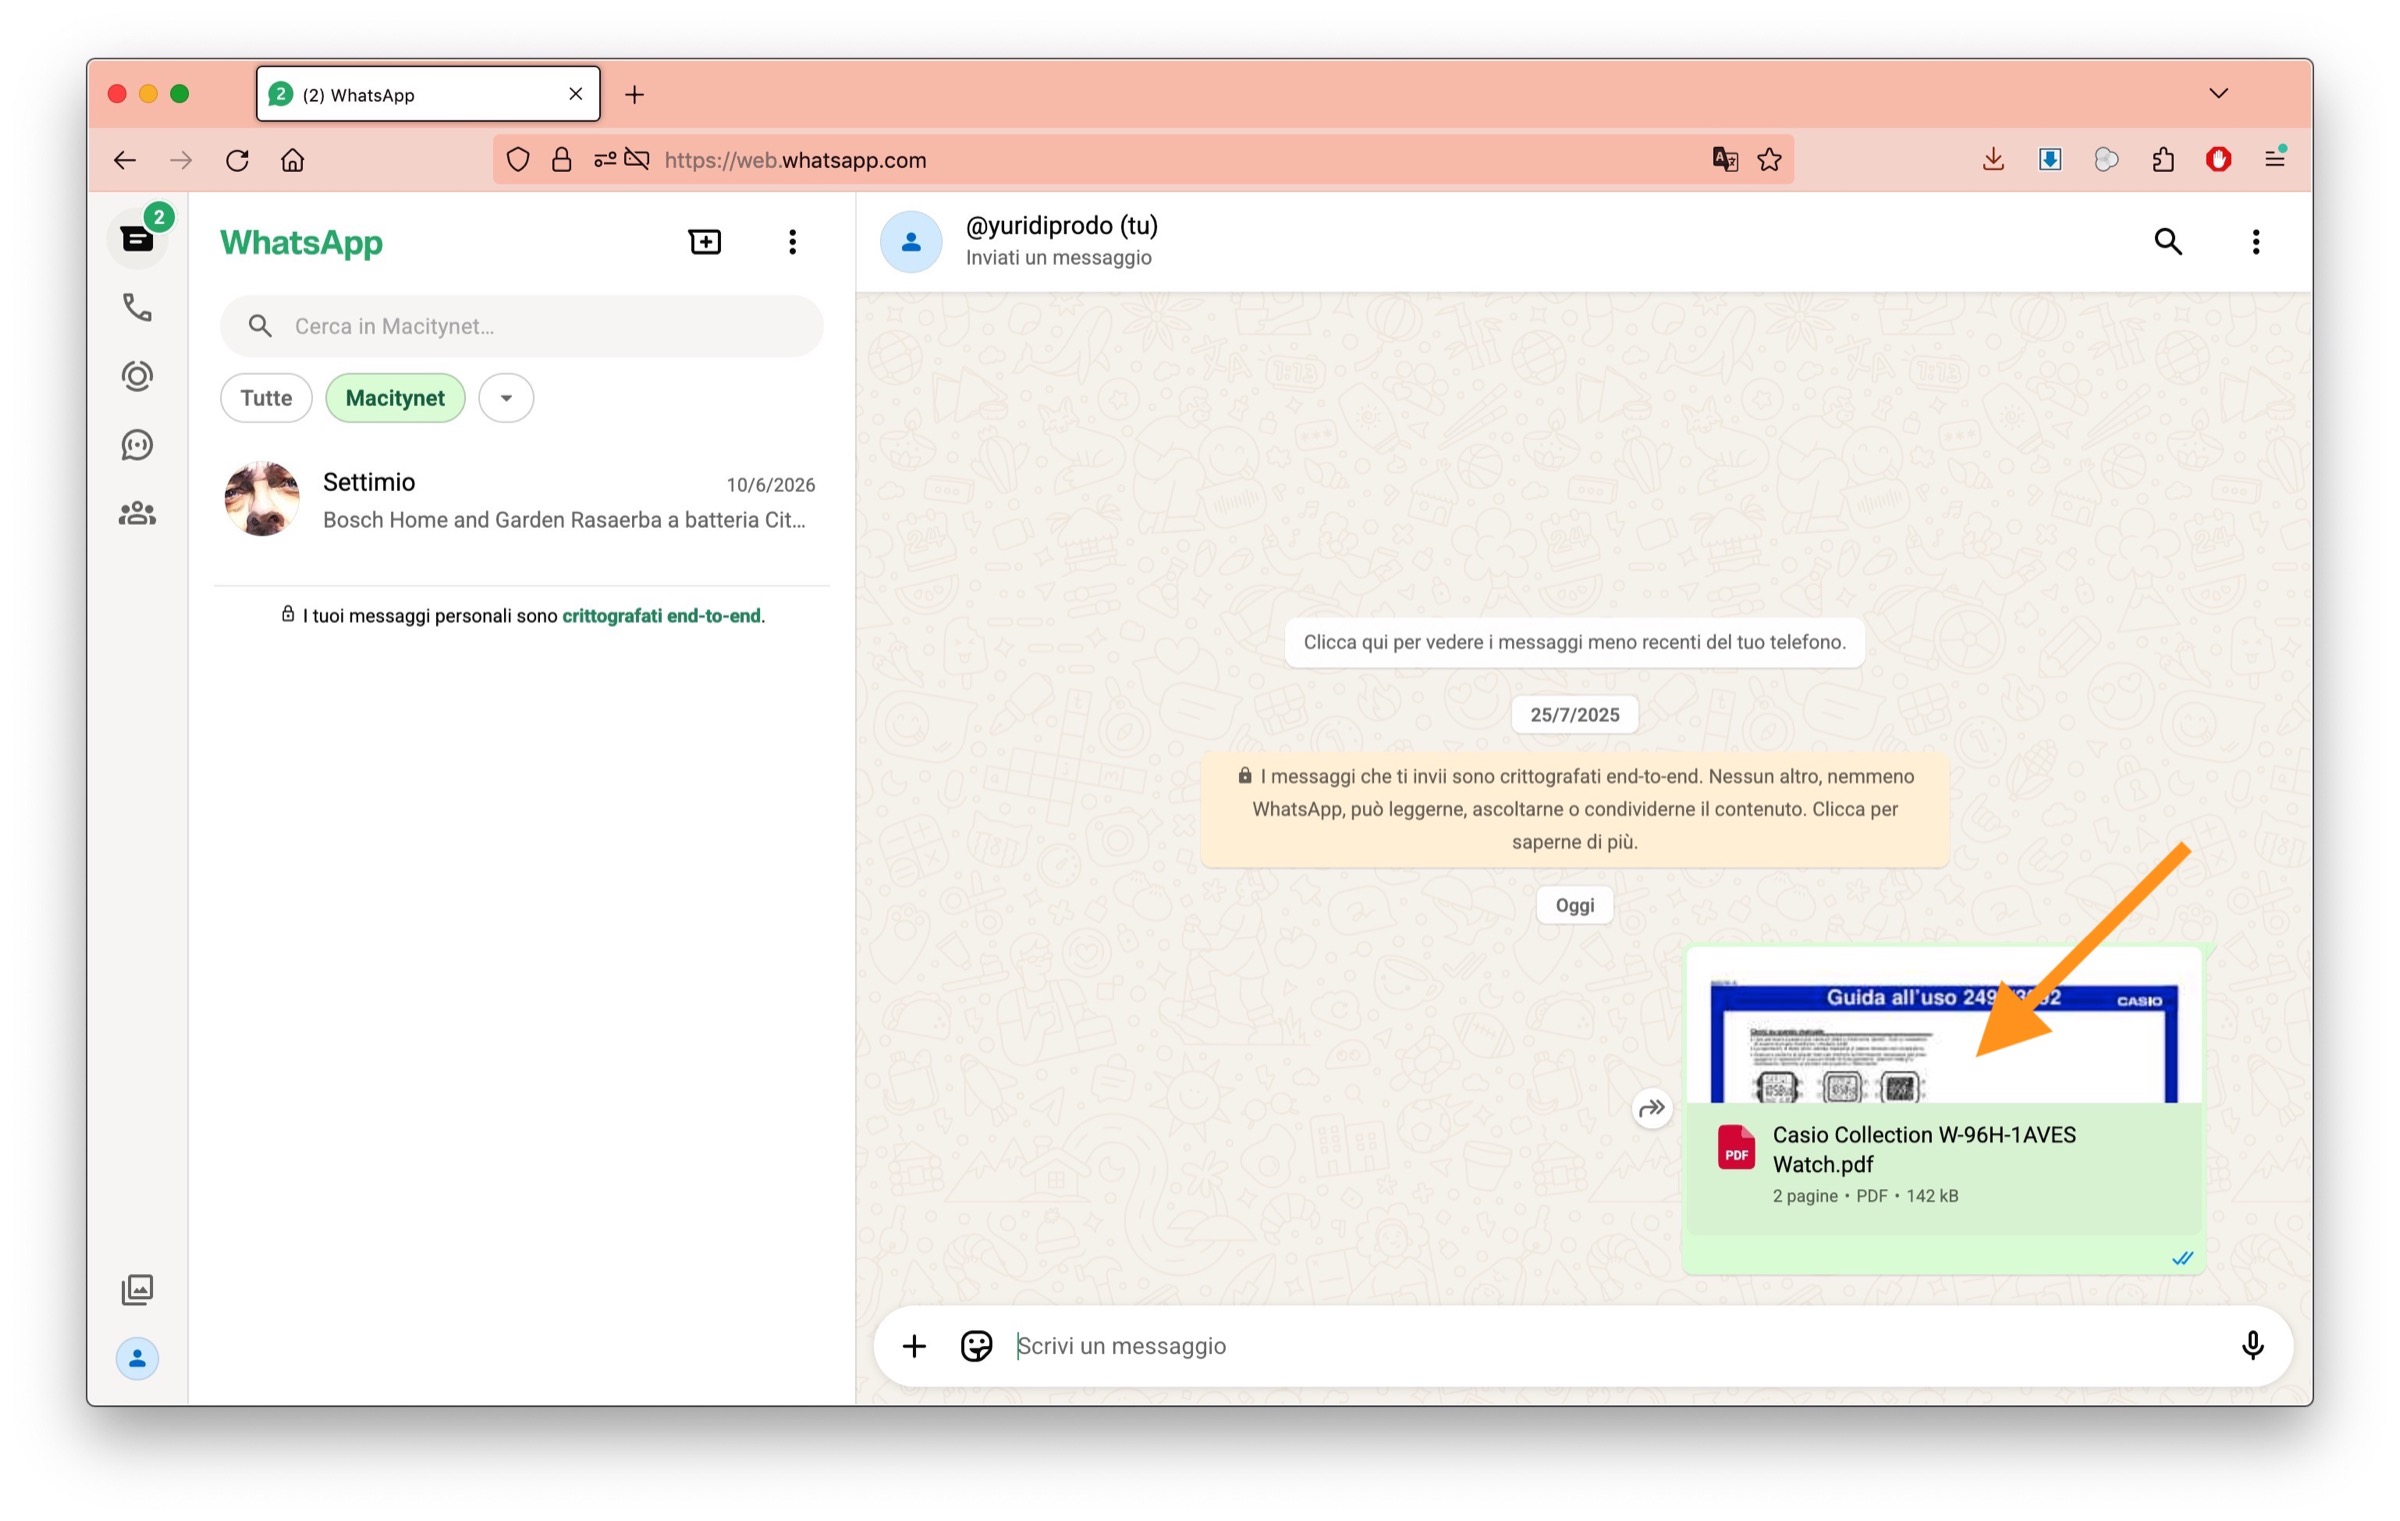Viewport: 2400px width, 1521px height.
Task: Open the emoji and sticker picker
Action: coord(977,1346)
